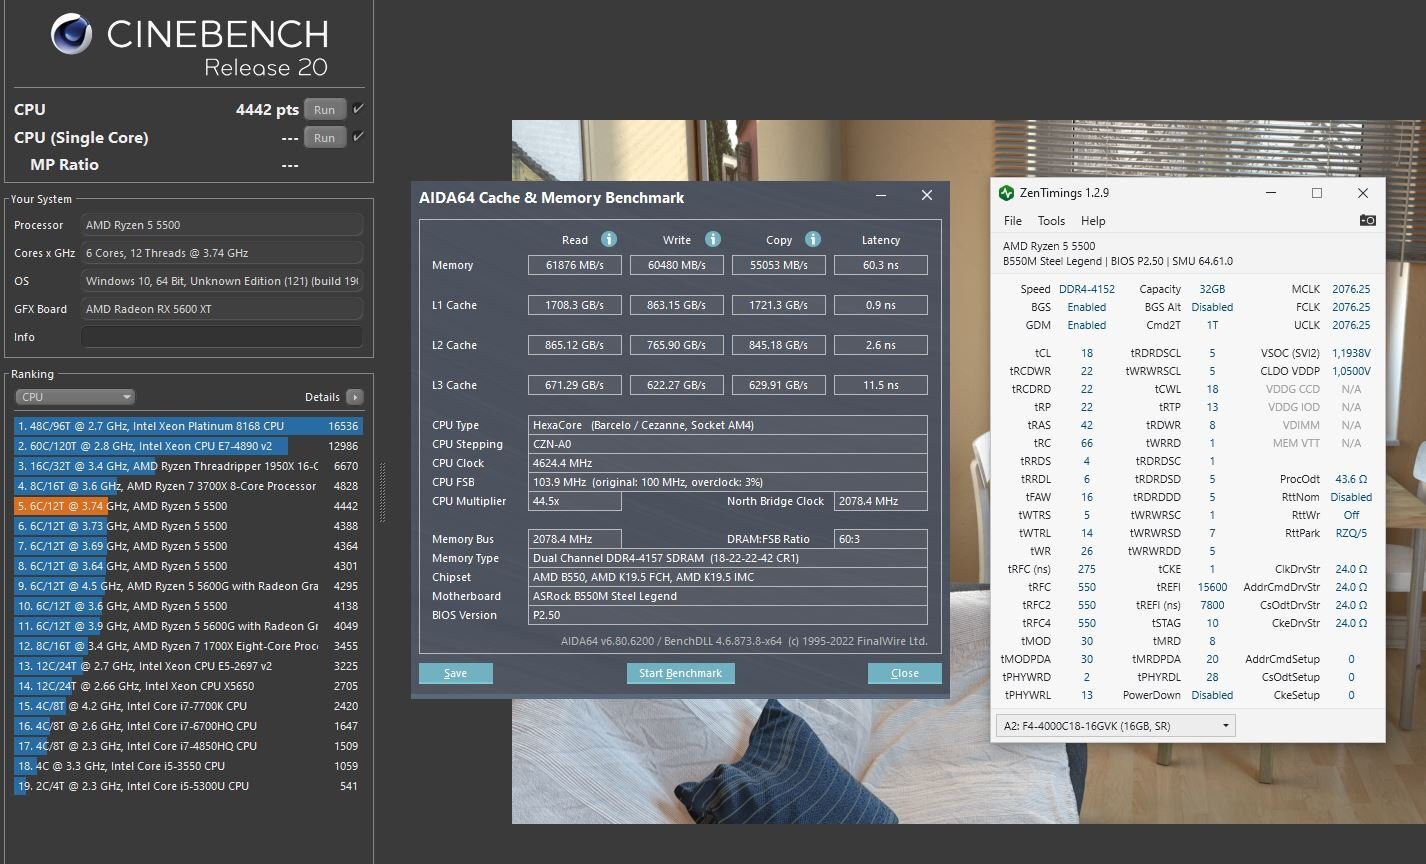Image resolution: width=1426 pixels, height=864 pixels.
Task: Click Memory Latency value 60.3 ns
Action: 880,265
